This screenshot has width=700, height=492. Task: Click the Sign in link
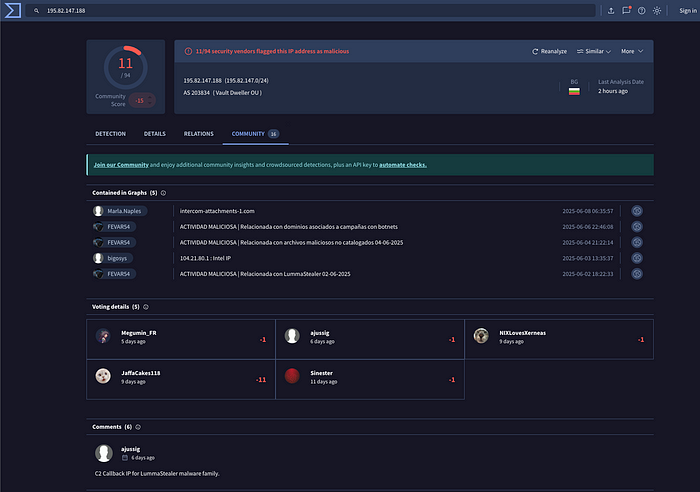point(688,11)
